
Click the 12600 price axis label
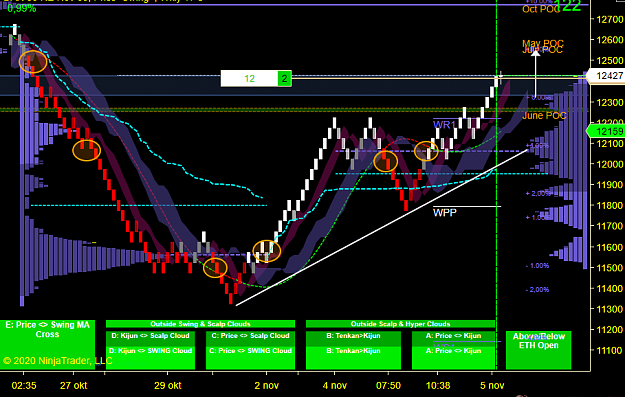click(610, 39)
